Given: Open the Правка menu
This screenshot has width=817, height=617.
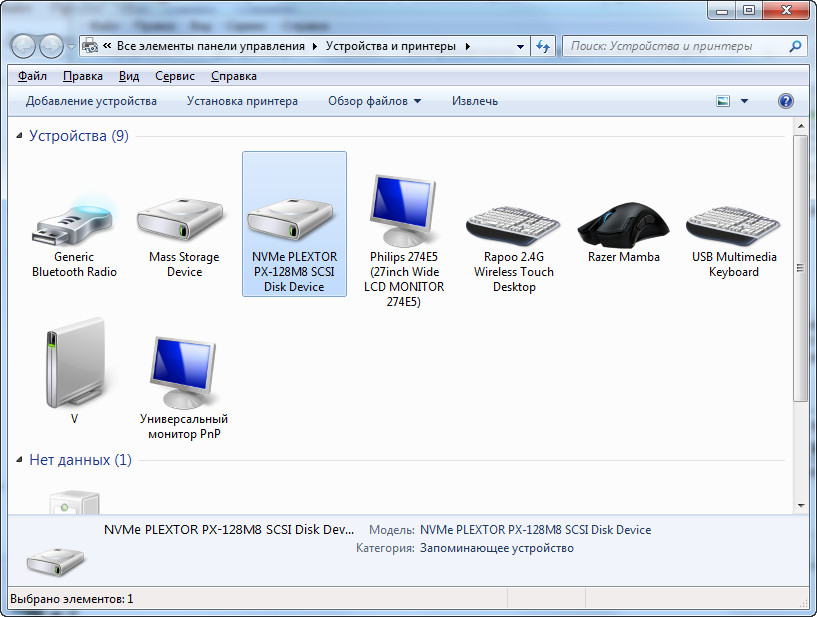Looking at the screenshot, I should 83,76.
